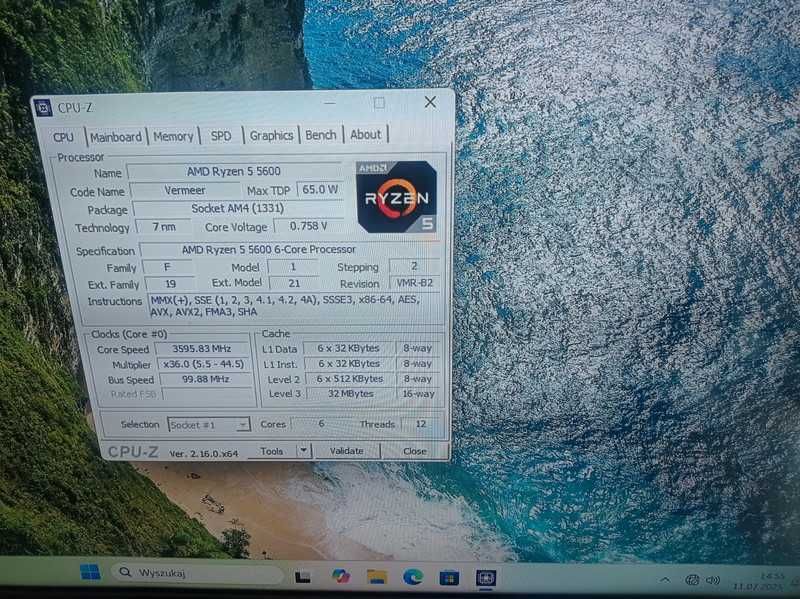Switch to the CPU tab
Image resolution: width=800 pixels, height=599 pixels.
[x=64, y=137]
